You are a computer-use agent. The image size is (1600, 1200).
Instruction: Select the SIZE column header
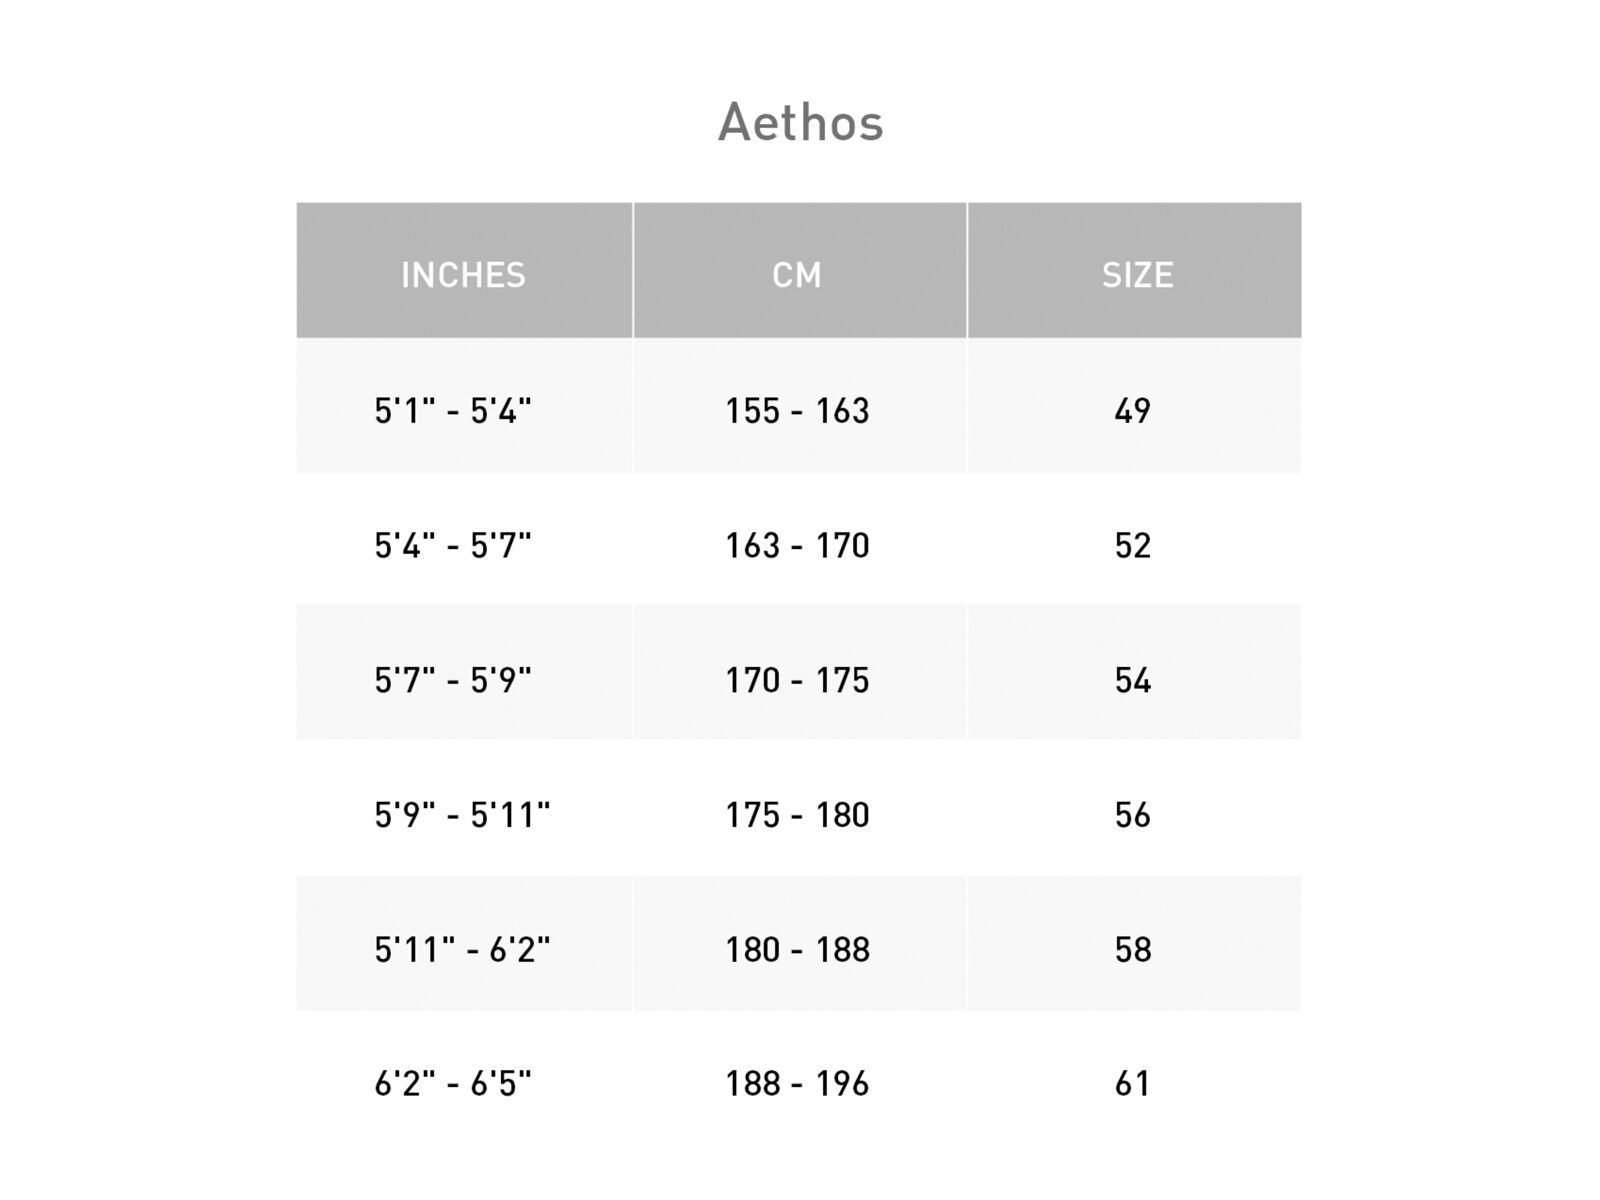pyautogui.click(x=1137, y=275)
